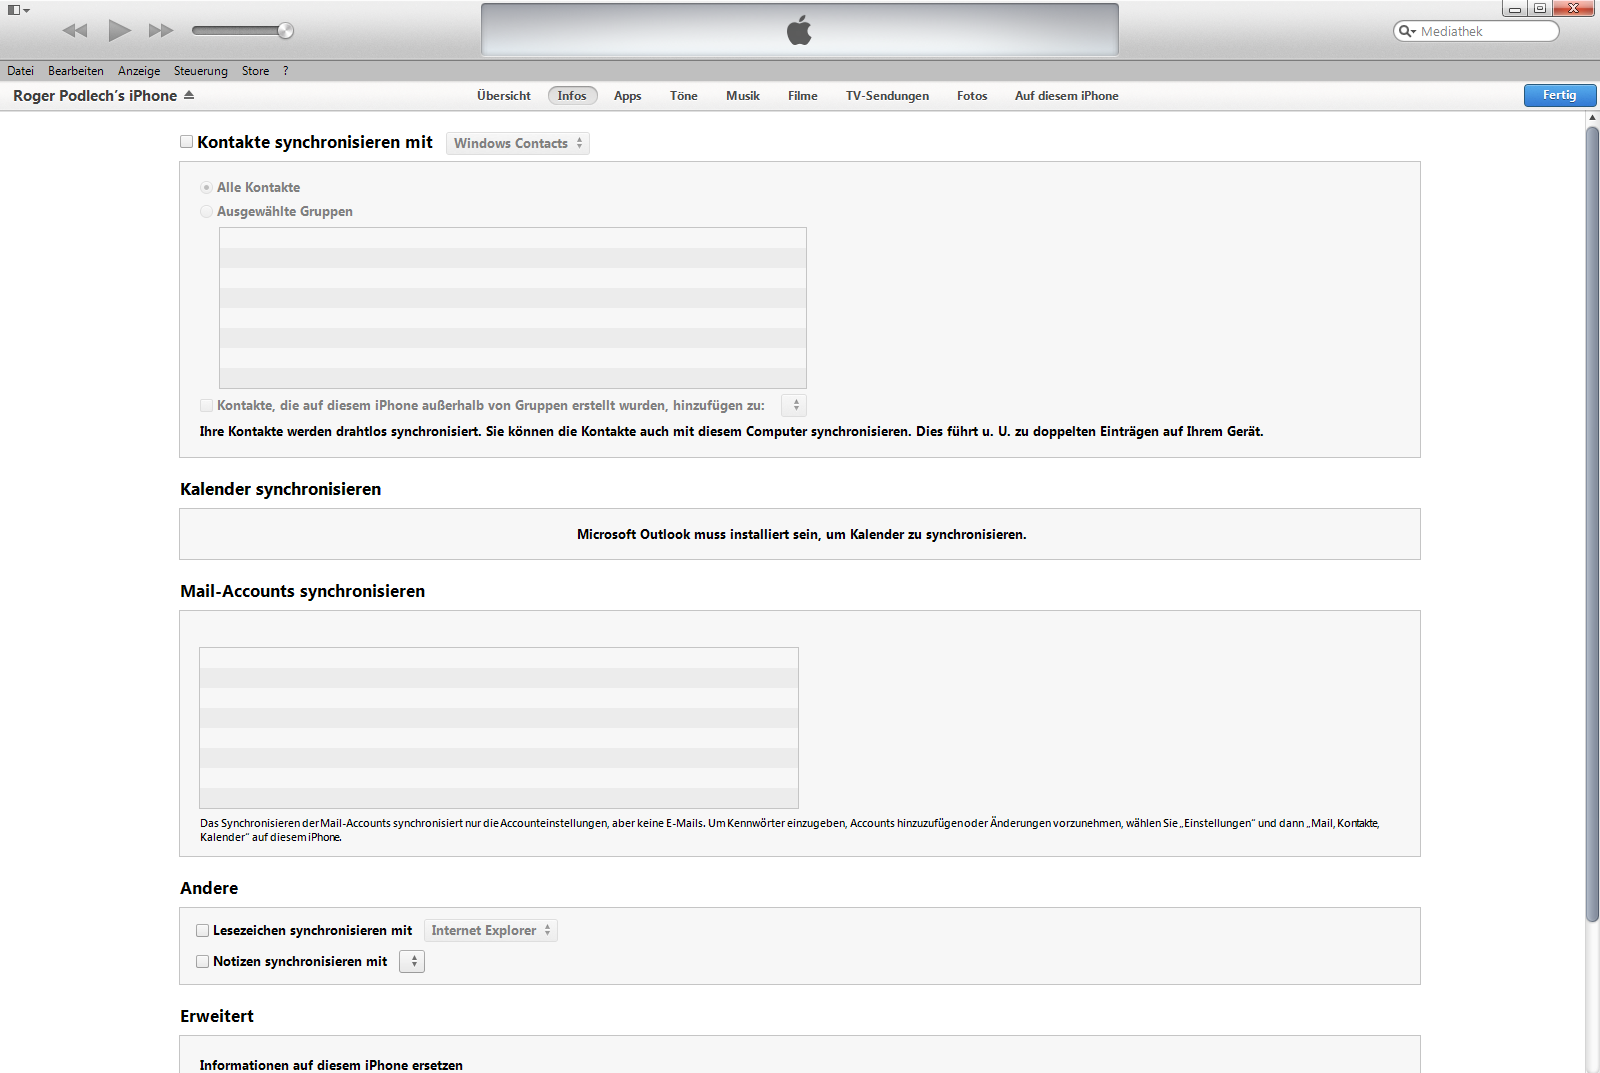
Task: Switch to the TV-Sendungen tab
Action: 888,96
